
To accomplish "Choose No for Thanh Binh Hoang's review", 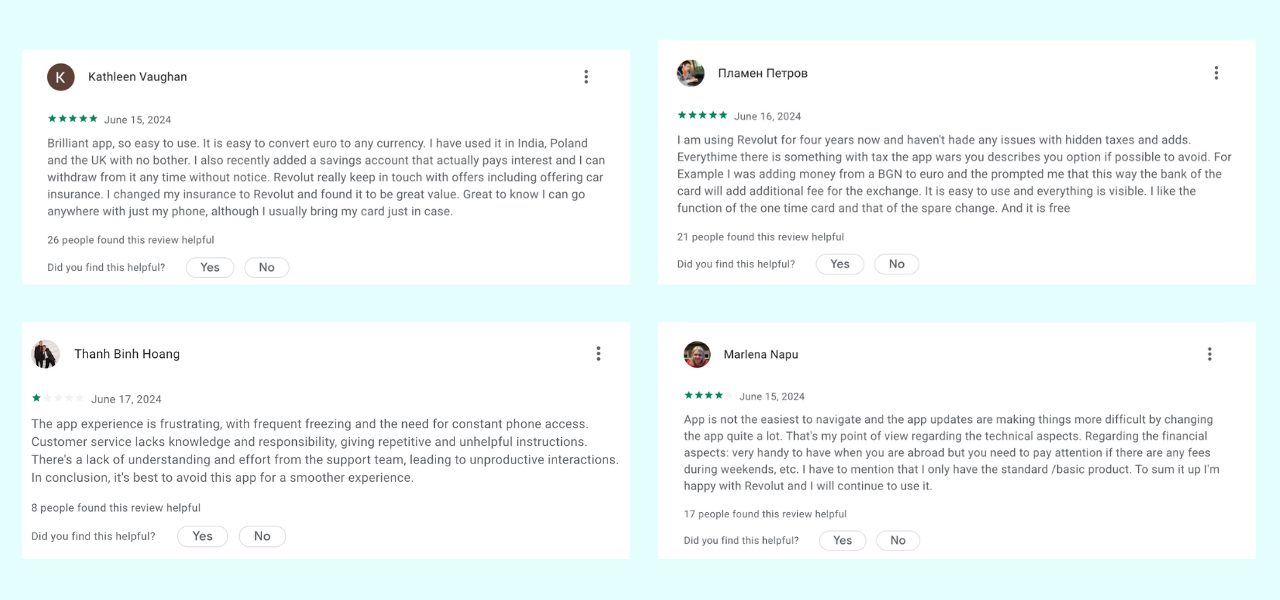I will tap(262, 536).
